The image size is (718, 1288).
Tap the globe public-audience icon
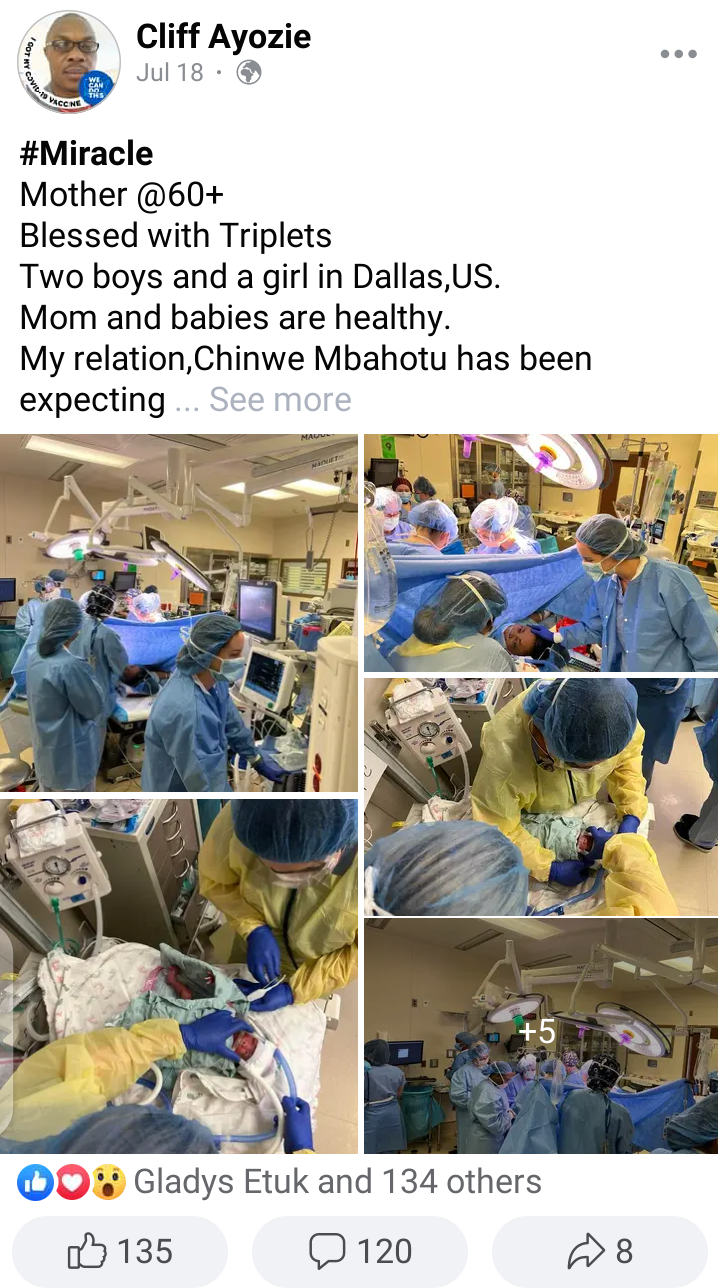coord(249,72)
